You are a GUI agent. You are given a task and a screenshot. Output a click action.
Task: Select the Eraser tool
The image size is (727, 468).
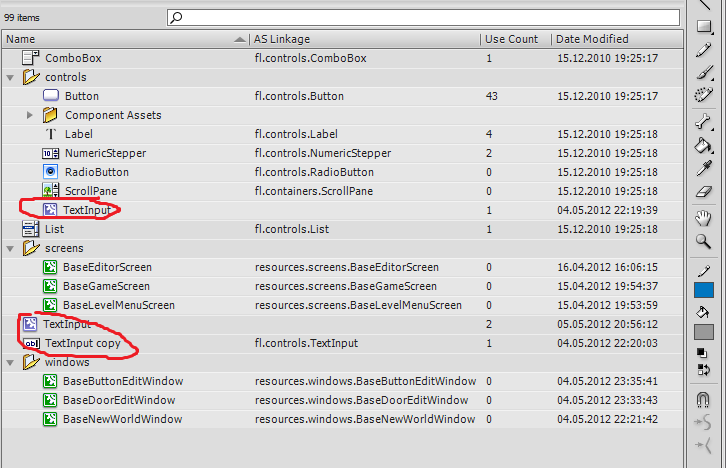point(704,191)
